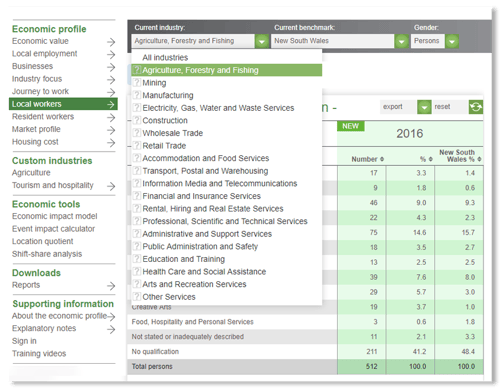
Task: Open Training videos link
Action: [x=39, y=354]
